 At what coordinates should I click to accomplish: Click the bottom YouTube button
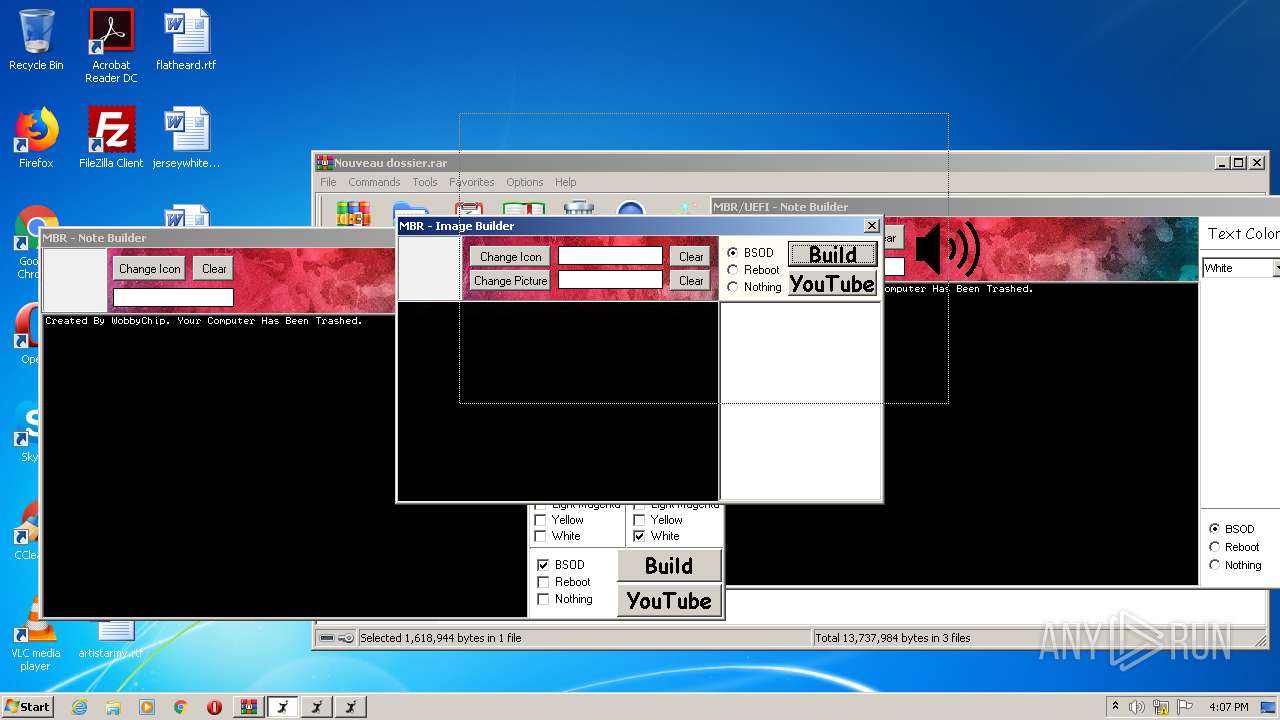click(669, 600)
